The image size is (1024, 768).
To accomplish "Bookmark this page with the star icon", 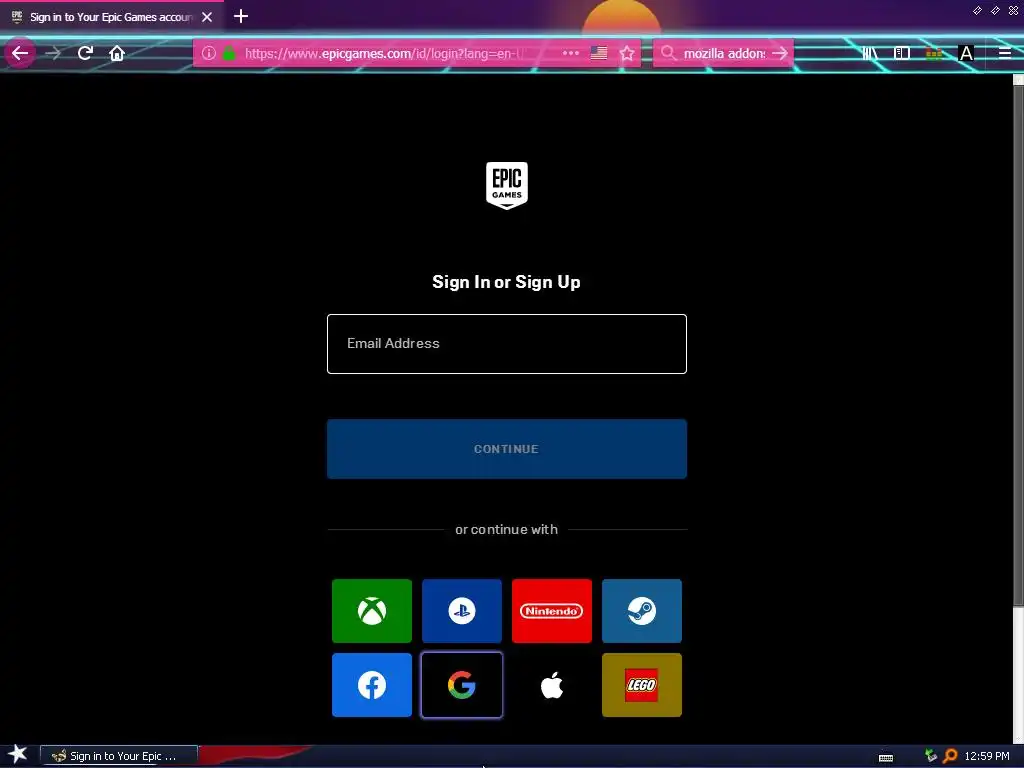I will pyautogui.click(x=627, y=53).
